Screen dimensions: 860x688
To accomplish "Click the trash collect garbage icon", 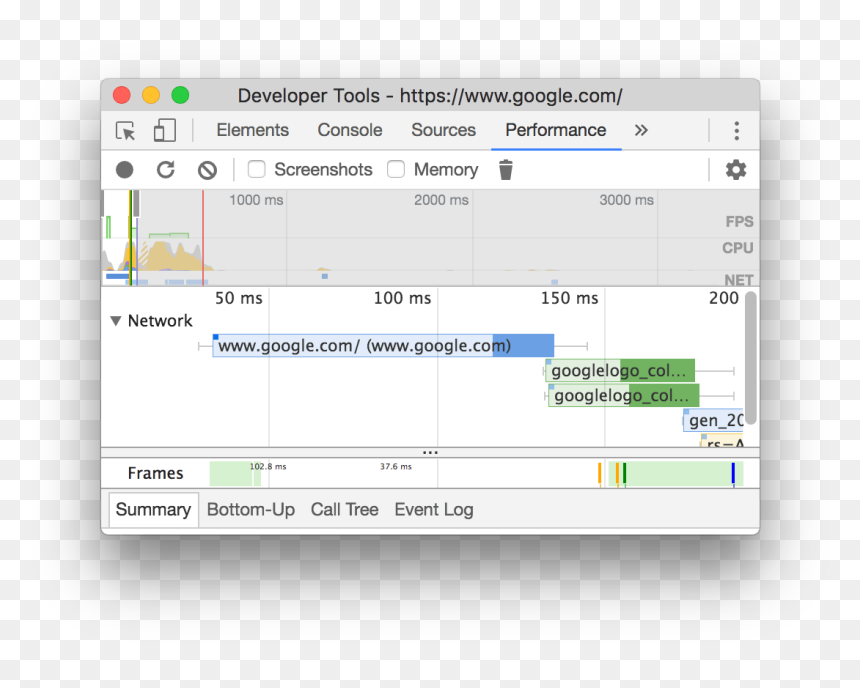I will 506,170.
